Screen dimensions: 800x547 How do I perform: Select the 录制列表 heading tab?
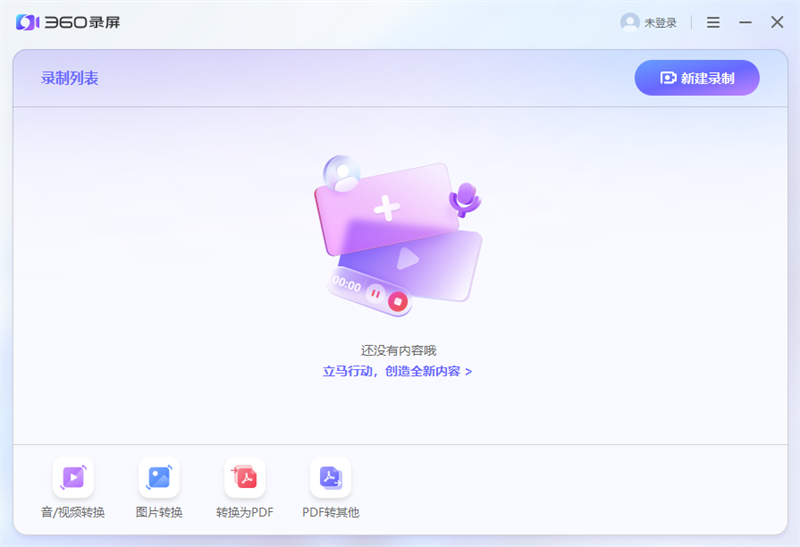tap(70, 78)
